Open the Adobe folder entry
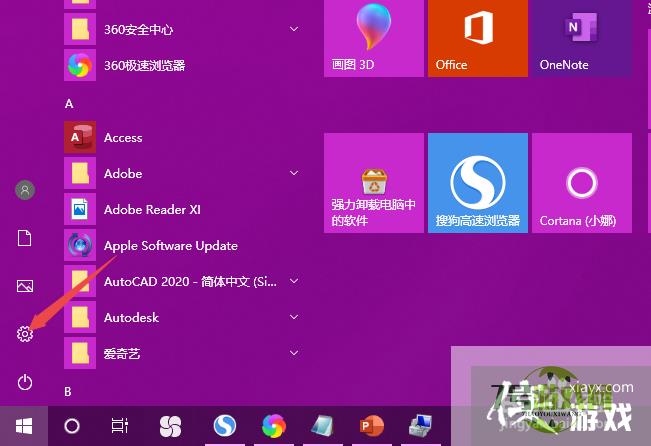The height and width of the screenshot is (446, 651). (x=183, y=173)
